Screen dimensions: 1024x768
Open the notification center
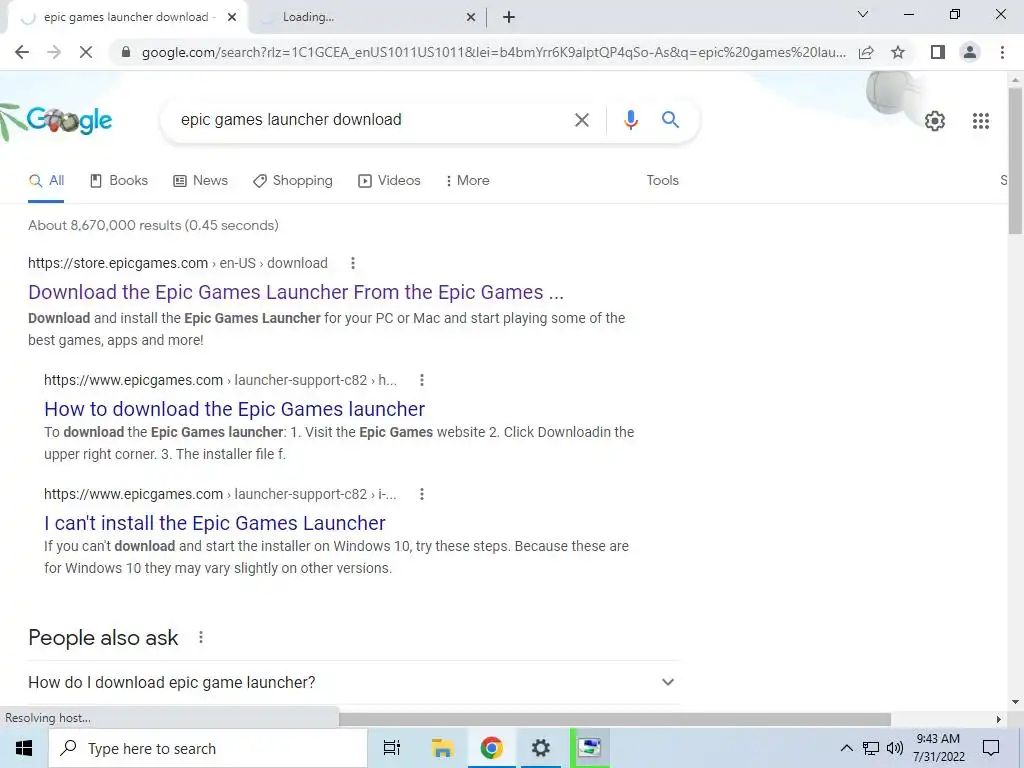point(991,748)
